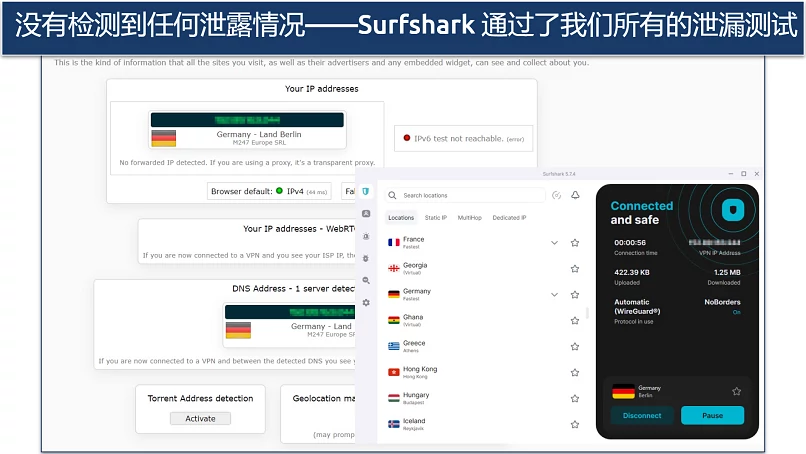Click the masked IP address bar in Your IP addresses
Viewport: 806px width, 454px height.
point(247,120)
